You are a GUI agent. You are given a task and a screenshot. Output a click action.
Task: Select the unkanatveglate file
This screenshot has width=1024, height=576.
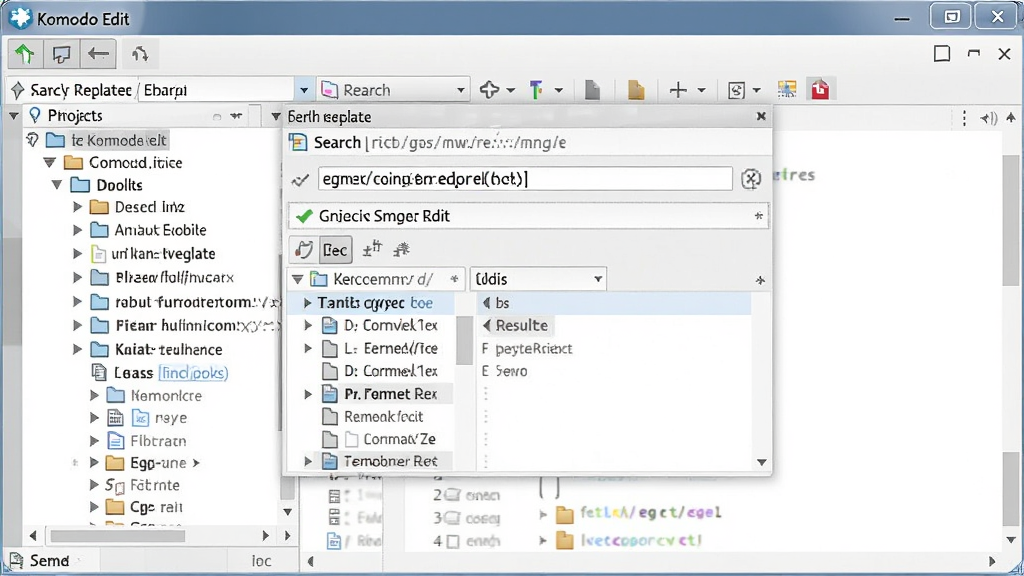tap(163, 253)
